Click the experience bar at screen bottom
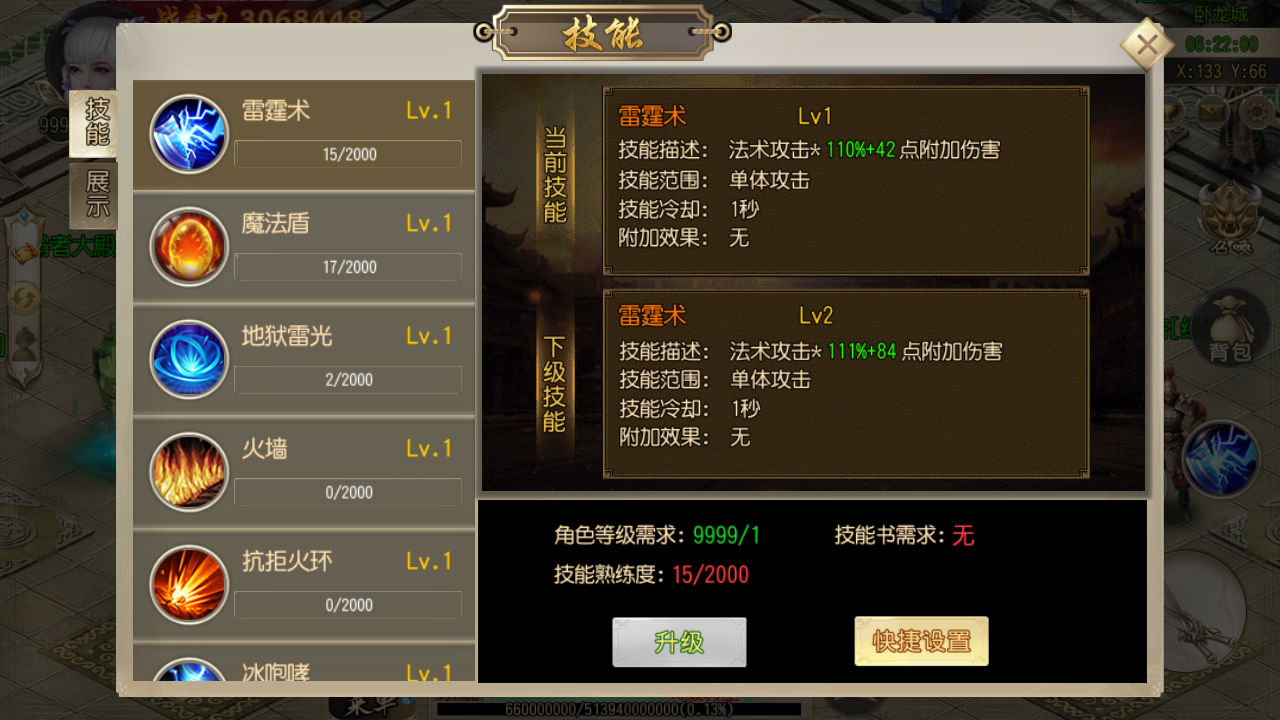The height and width of the screenshot is (720, 1280). tap(619, 709)
